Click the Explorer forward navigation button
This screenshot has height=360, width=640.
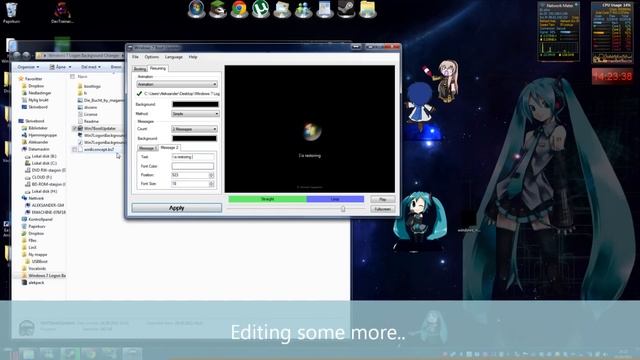pos(27,55)
